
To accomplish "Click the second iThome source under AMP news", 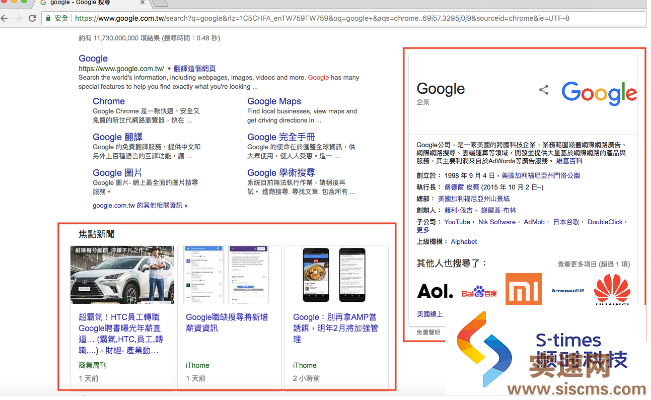I will pyautogui.click(x=305, y=366).
